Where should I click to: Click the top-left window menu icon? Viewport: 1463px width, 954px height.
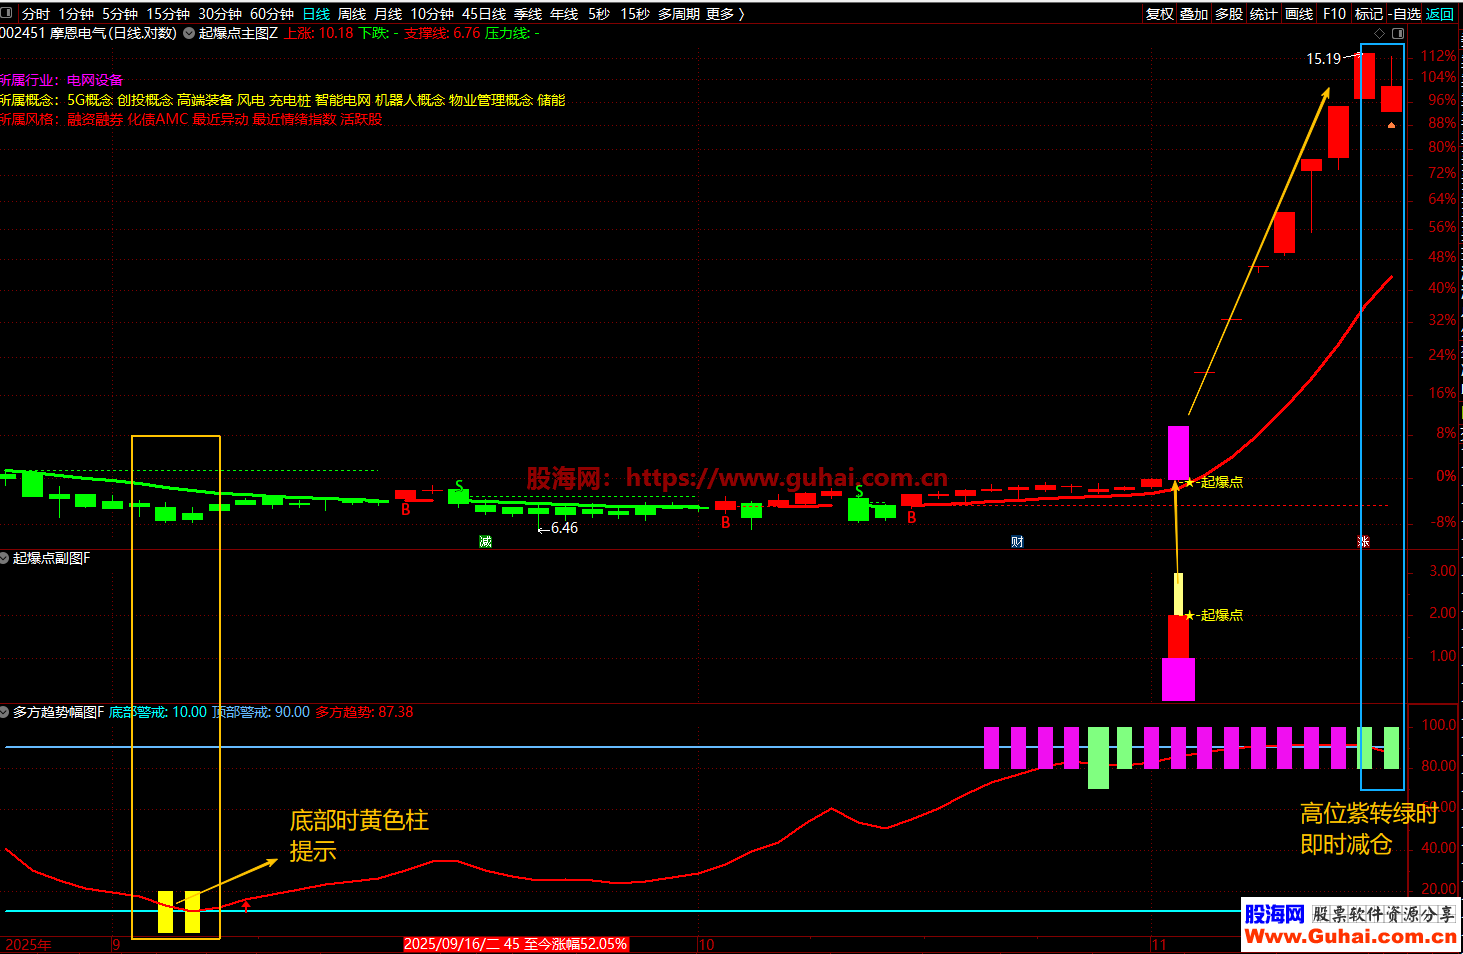pos(8,13)
